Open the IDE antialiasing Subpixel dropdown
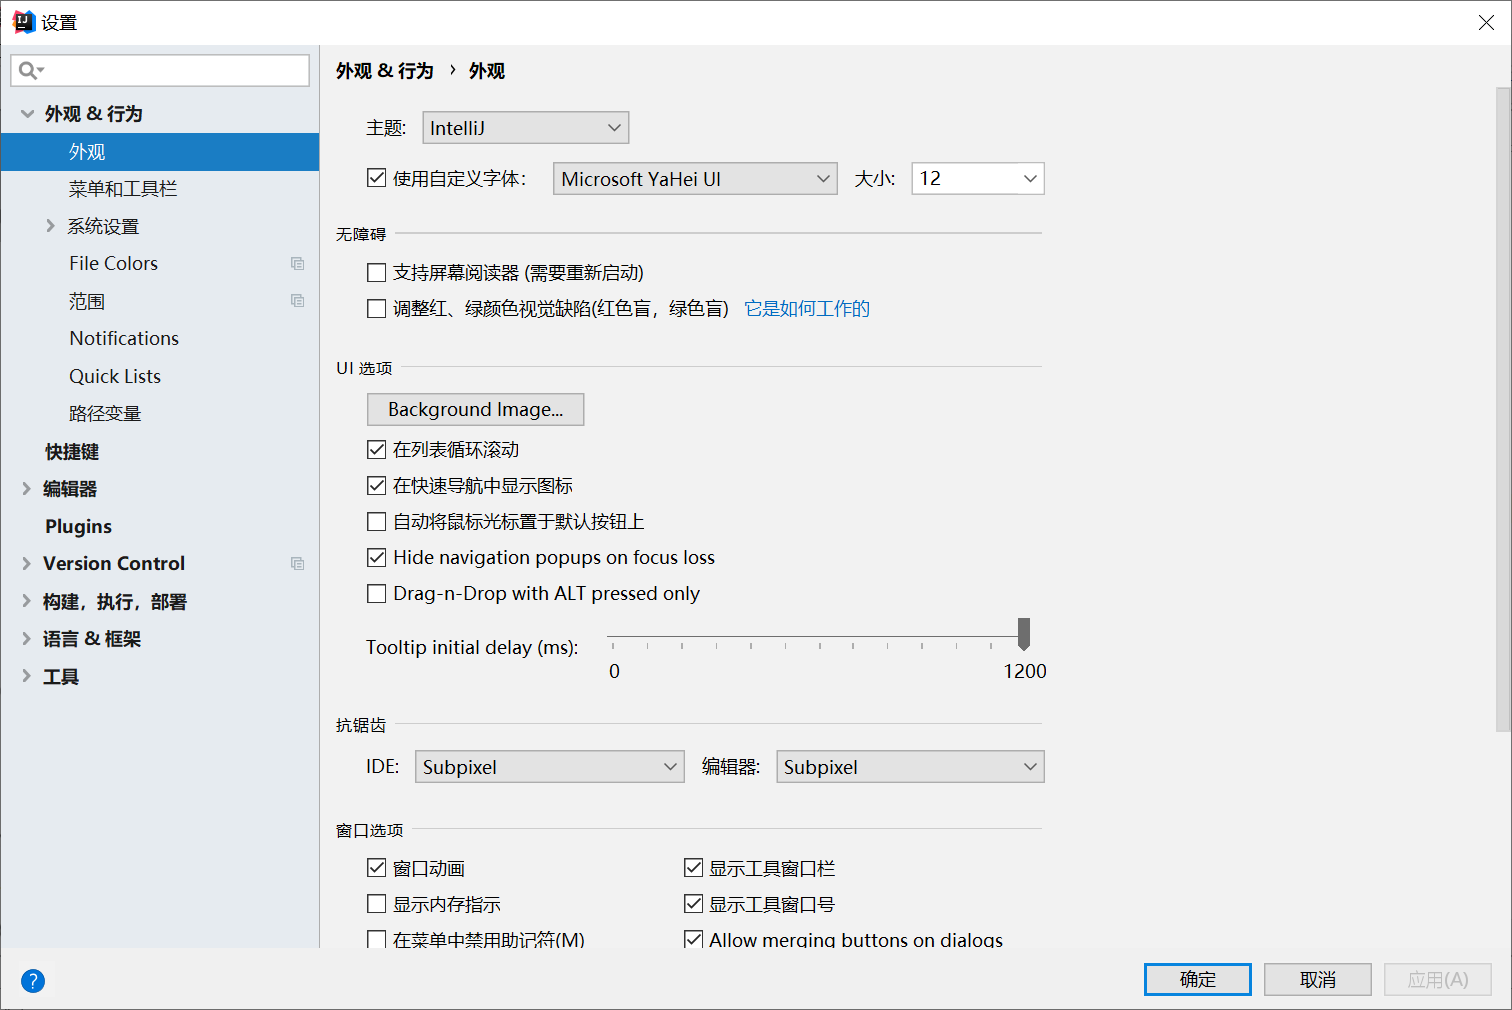 [550, 767]
